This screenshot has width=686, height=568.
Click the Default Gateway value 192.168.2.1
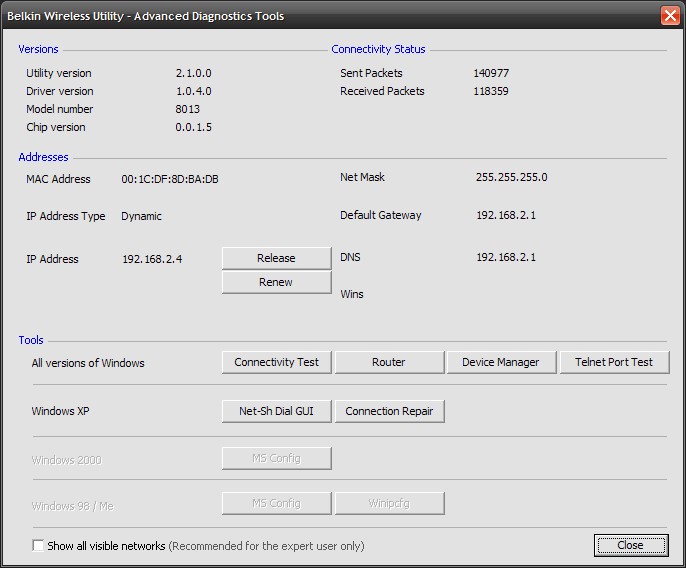pyautogui.click(x=506, y=215)
